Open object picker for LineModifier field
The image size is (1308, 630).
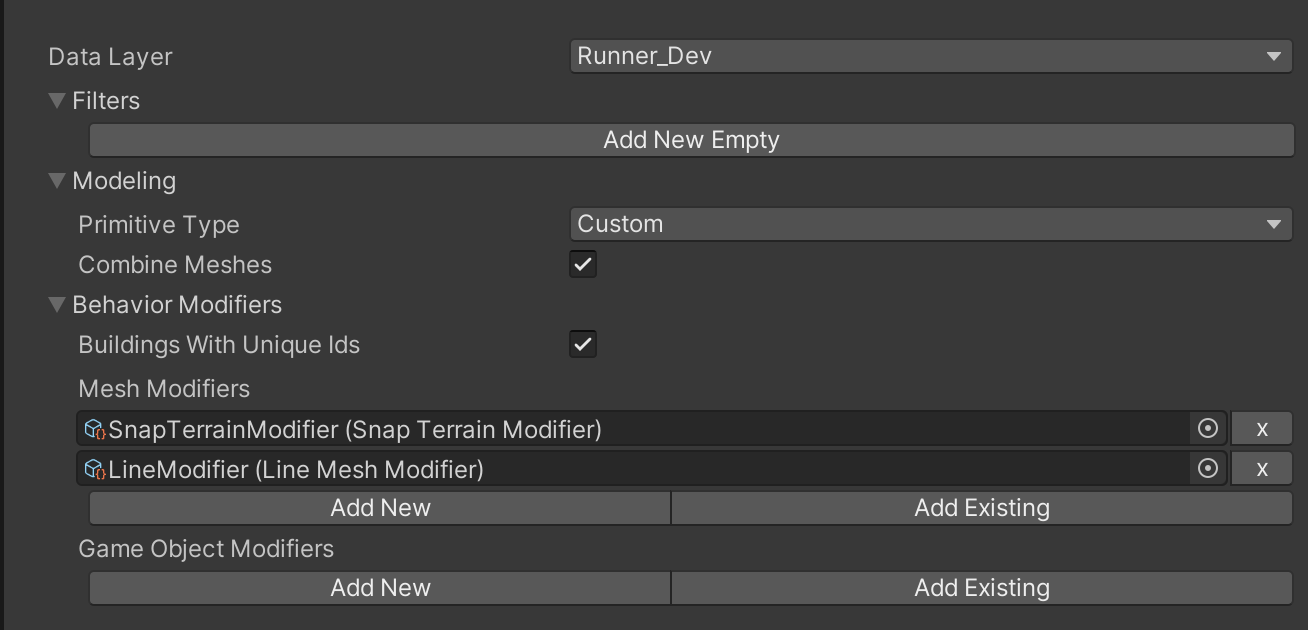coord(1207,468)
